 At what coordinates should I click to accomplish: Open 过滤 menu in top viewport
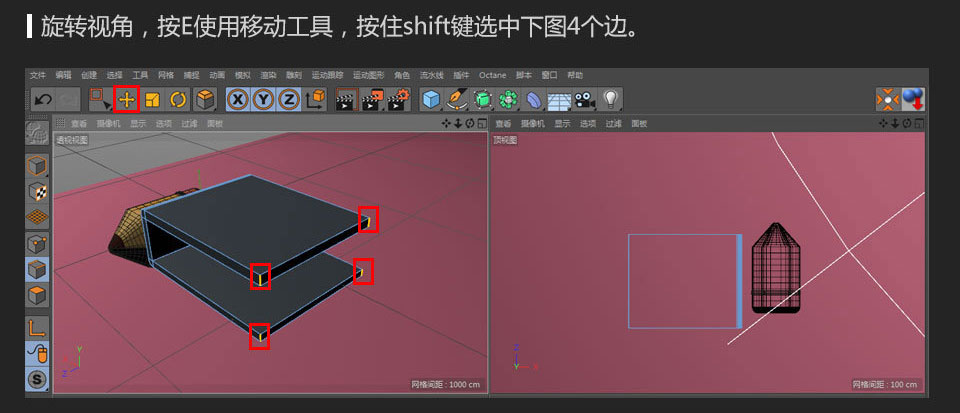(x=614, y=124)
